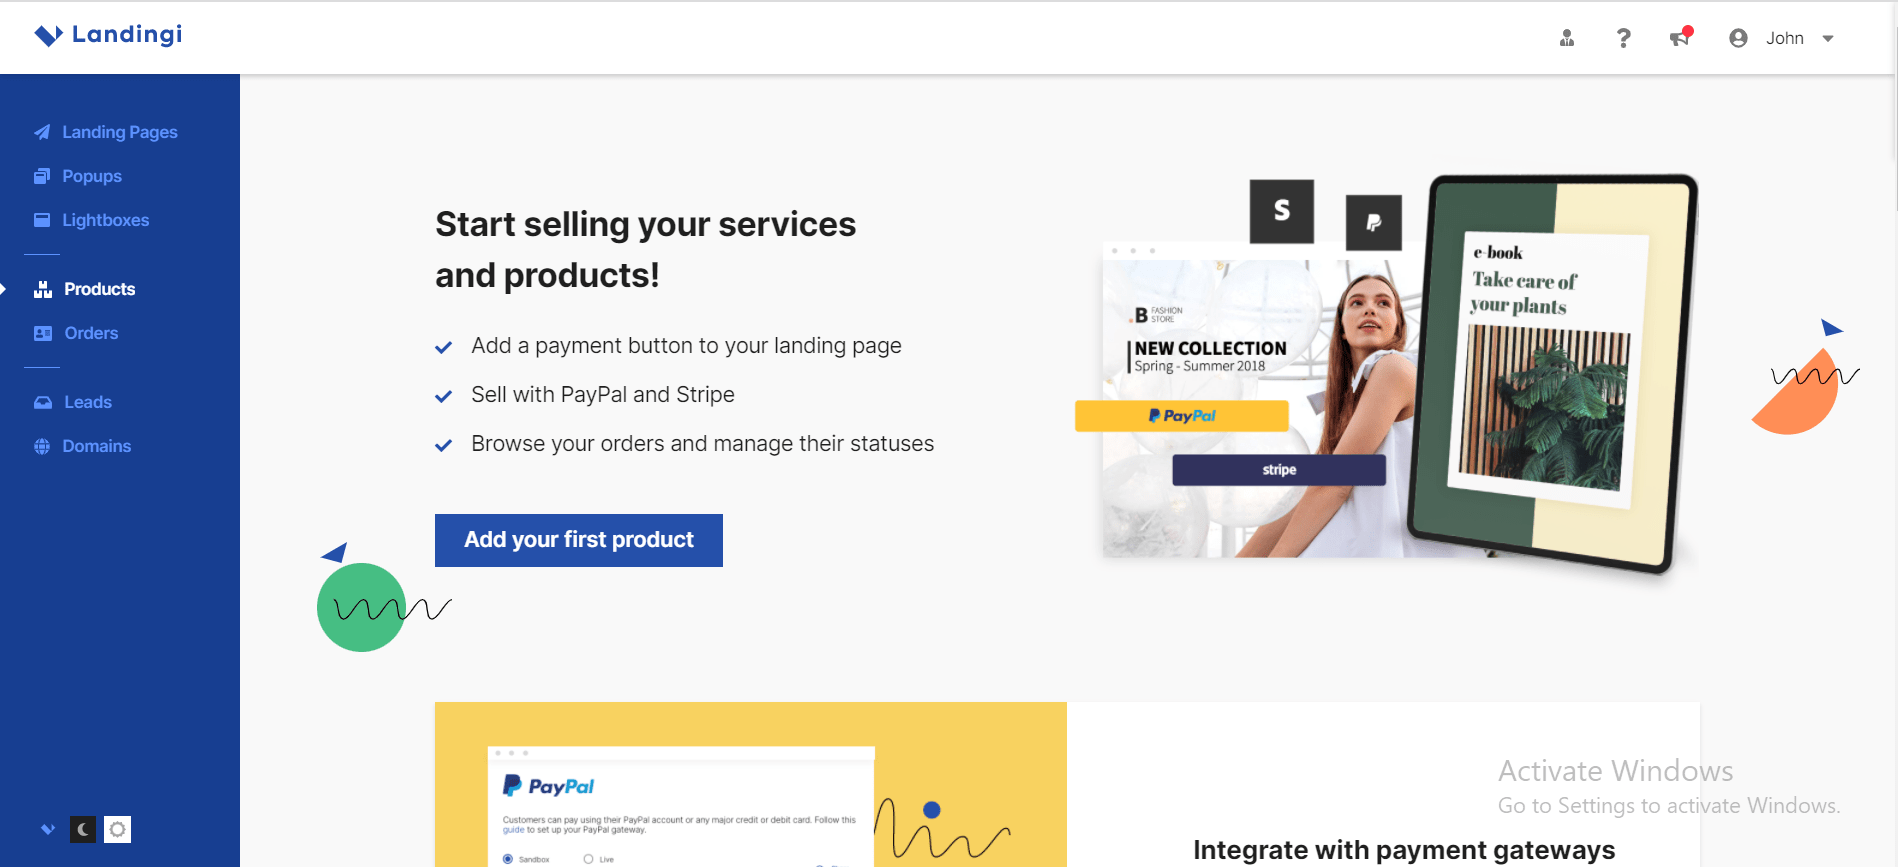Image resolution: width=1898 pixels, height=867 pixels.
Task: Click the Lightboxes icon in sidebar
Action: (x=42, y=220)
